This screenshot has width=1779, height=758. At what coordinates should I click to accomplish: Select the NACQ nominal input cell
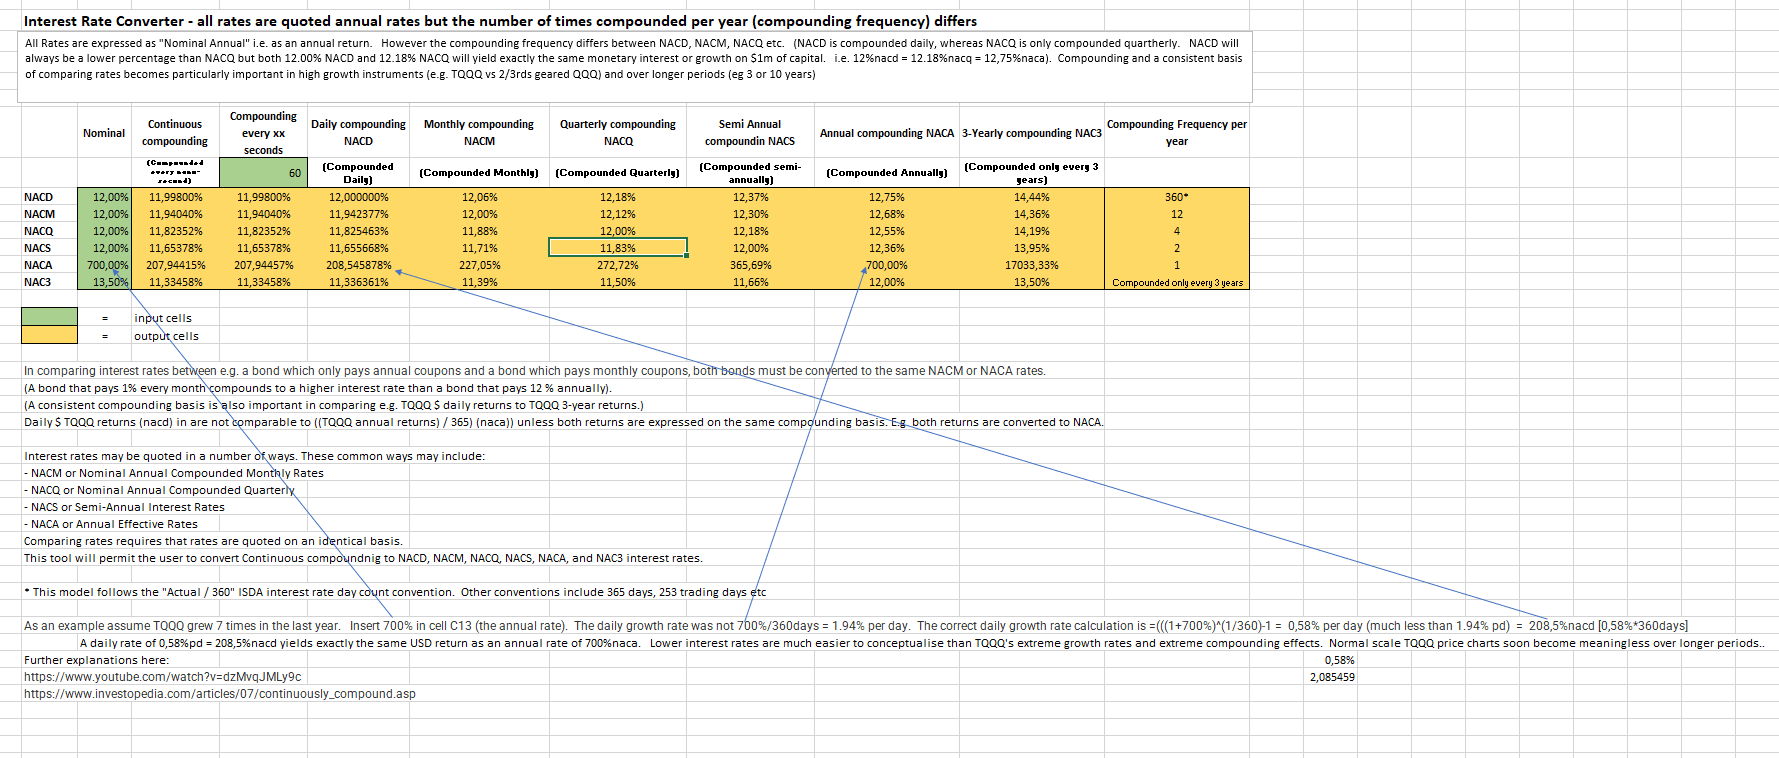pyautogui.click(x=104, y=231)
